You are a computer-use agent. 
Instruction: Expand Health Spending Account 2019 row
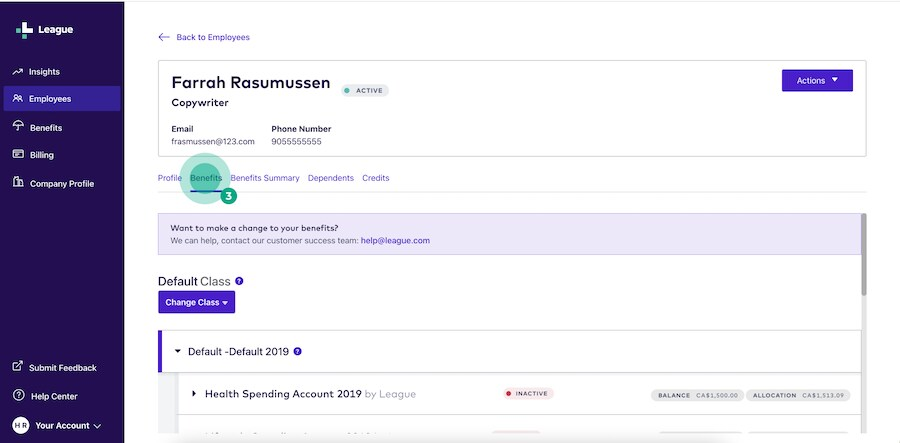point(194,394)
